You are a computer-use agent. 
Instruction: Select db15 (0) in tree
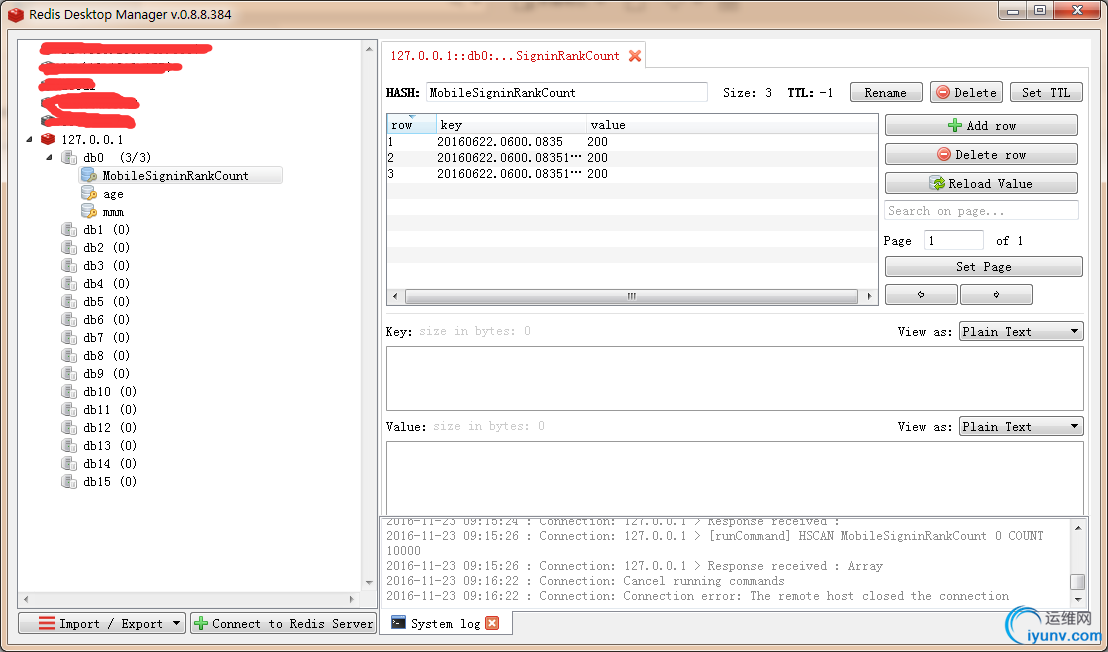110,482
